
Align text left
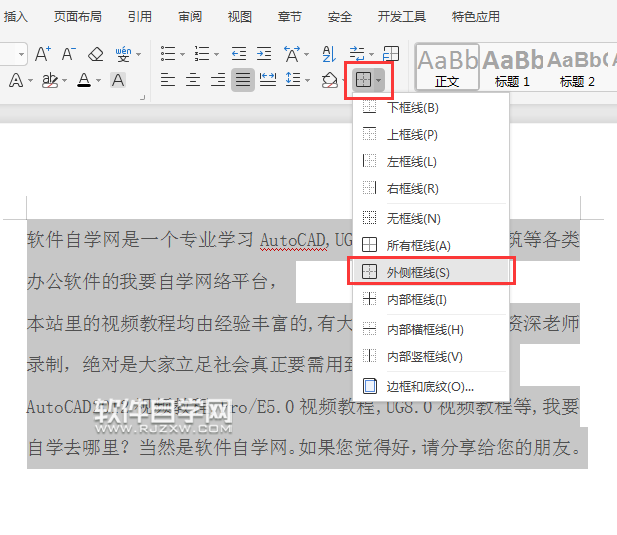click(x=168, y=80)
